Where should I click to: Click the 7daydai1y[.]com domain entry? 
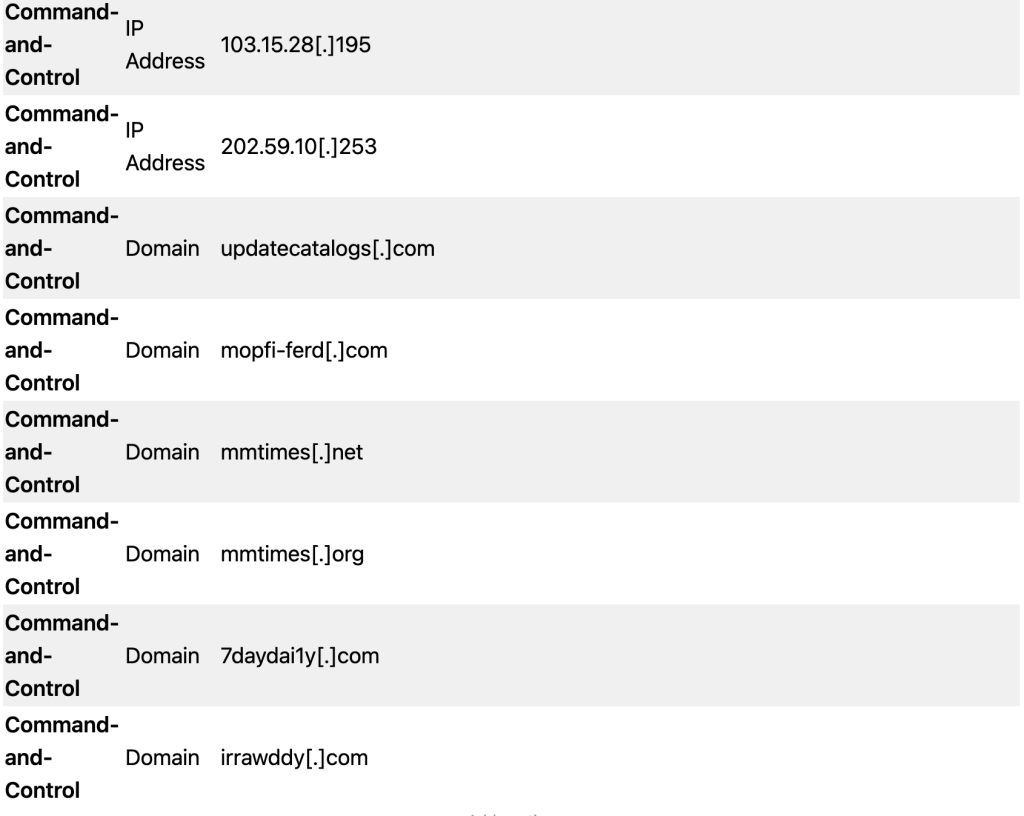[300, 656]
